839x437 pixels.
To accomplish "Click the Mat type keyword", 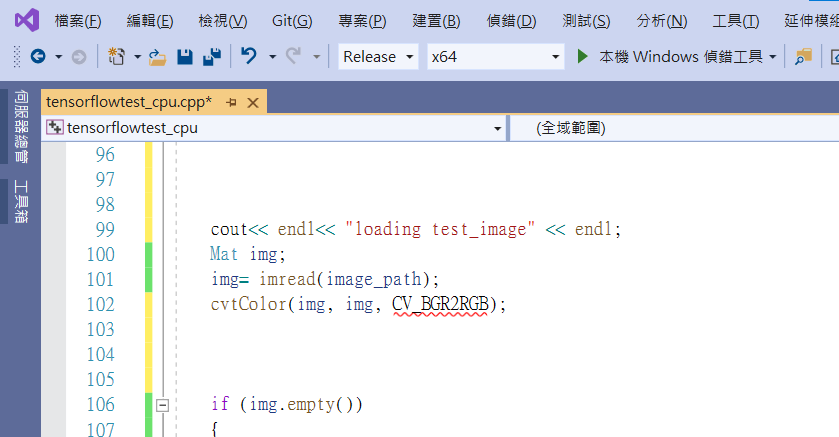I will [x=224, y=254].
